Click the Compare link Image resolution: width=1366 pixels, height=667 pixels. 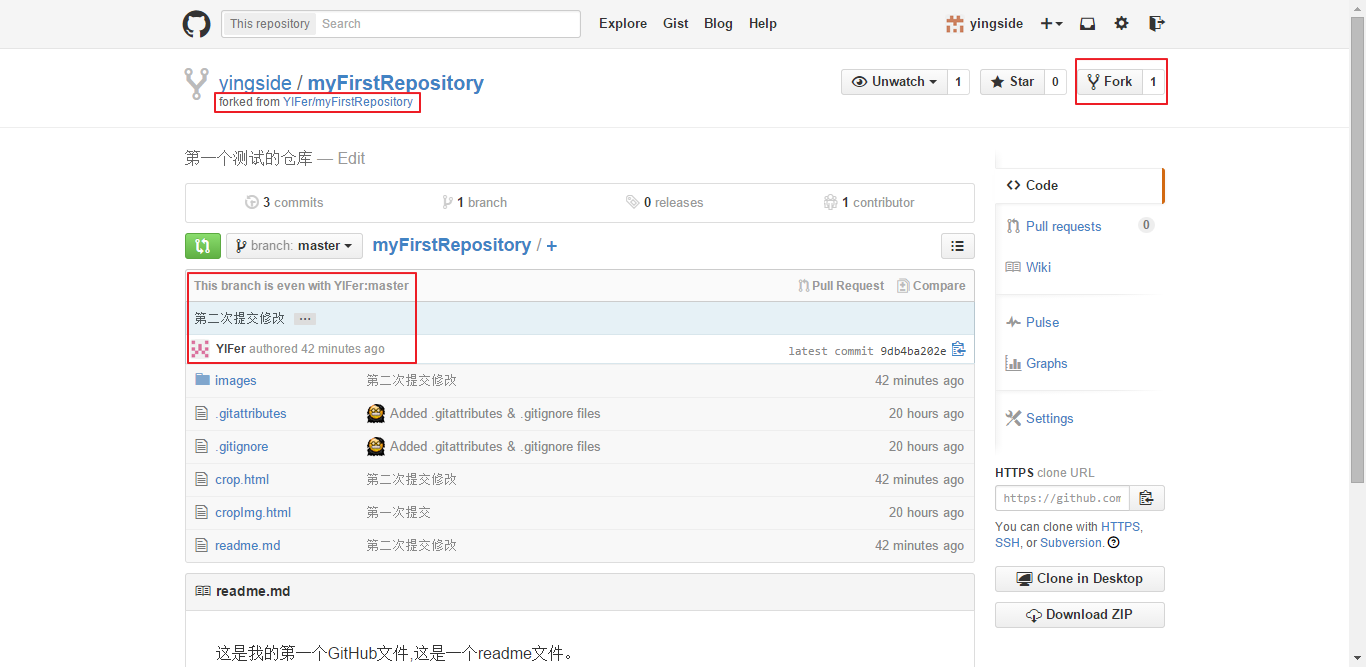(931, 286)
